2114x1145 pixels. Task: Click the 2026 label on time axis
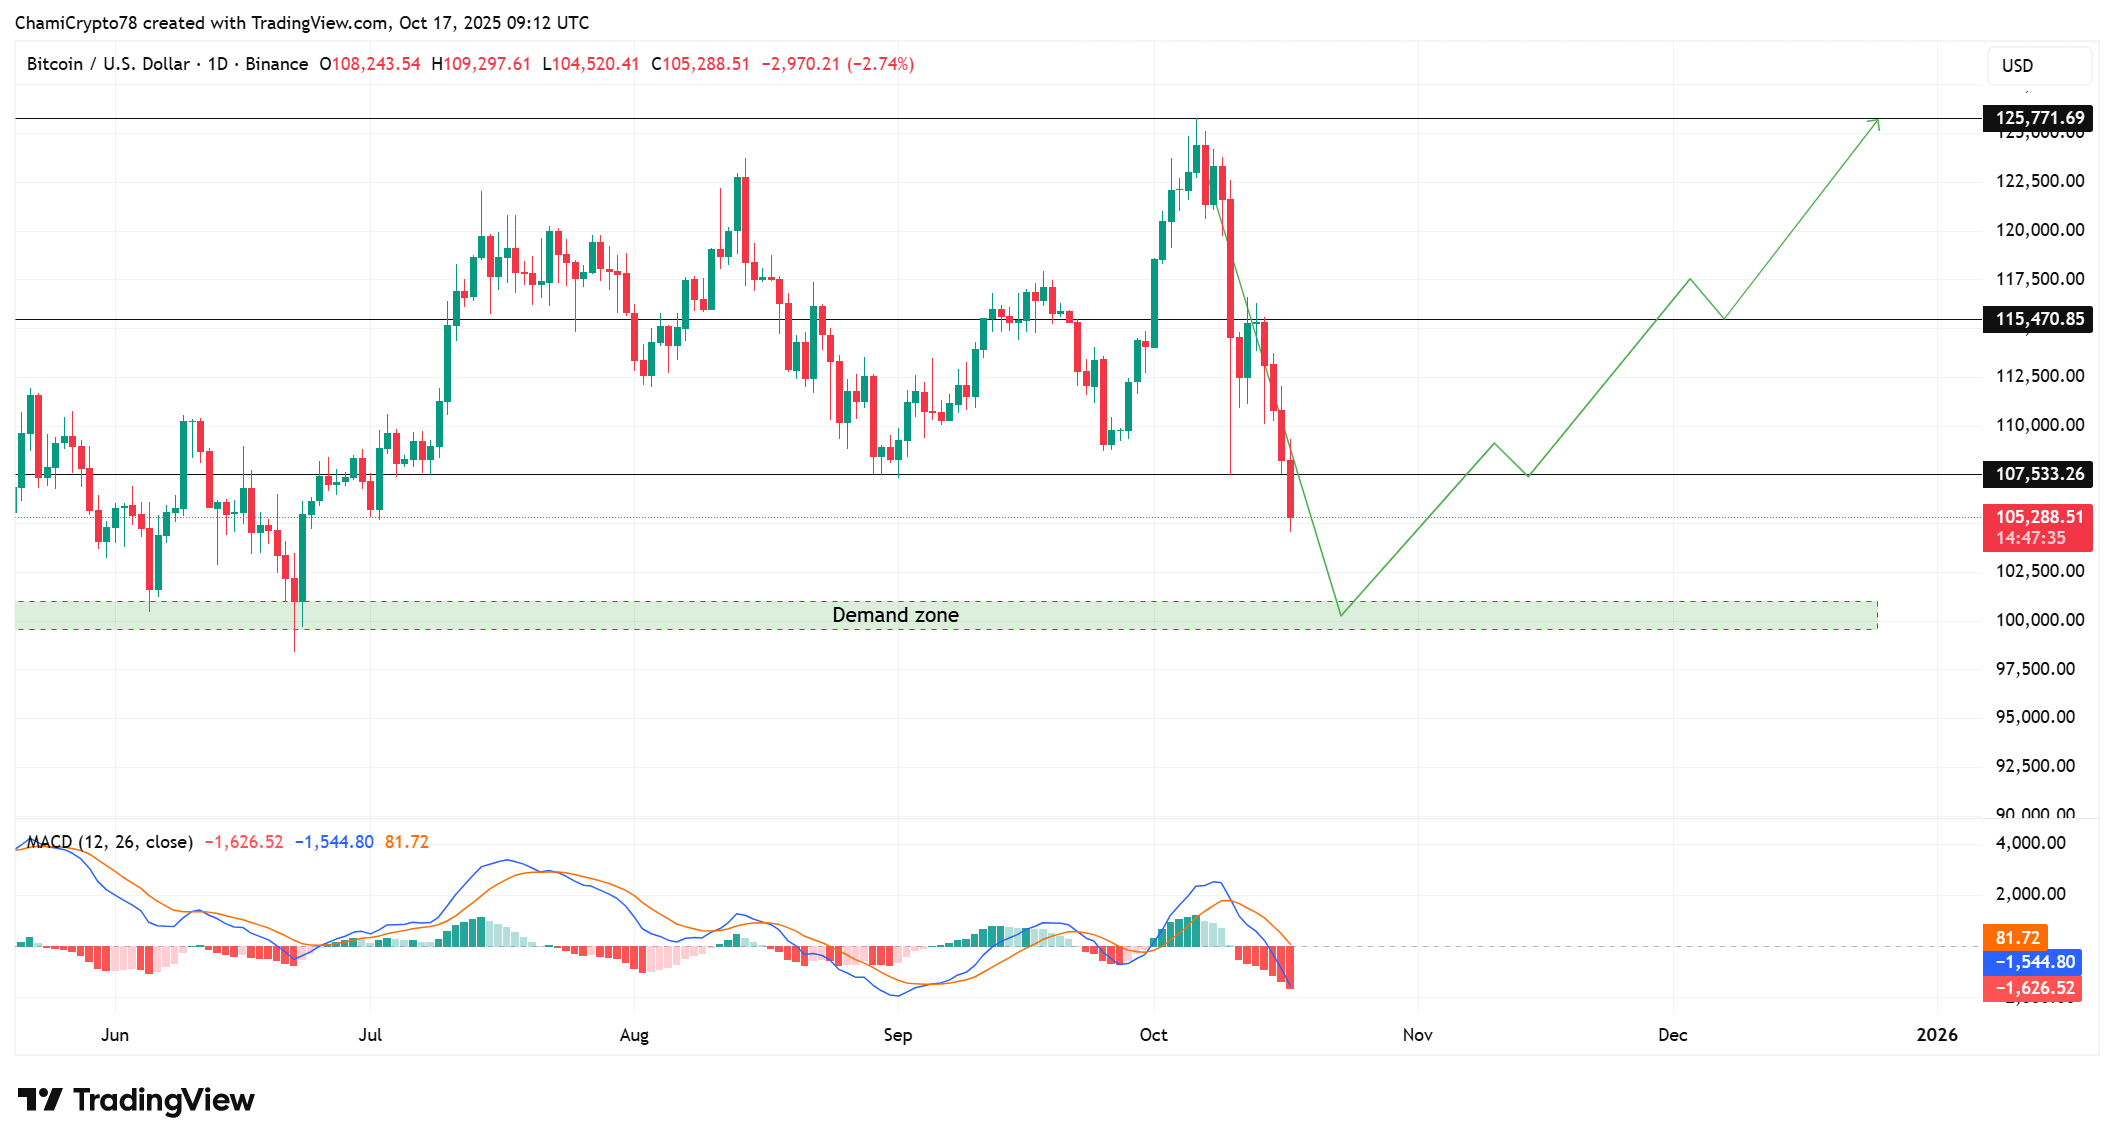[x=1936, y=1035]
